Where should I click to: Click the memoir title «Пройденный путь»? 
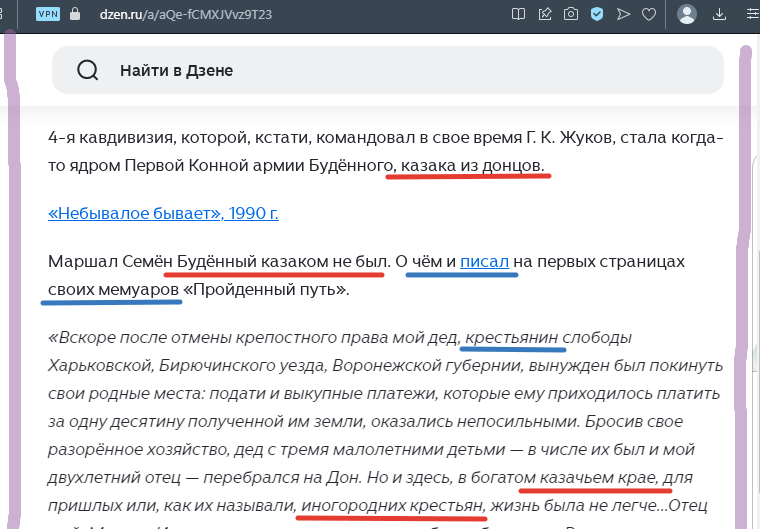265,289
